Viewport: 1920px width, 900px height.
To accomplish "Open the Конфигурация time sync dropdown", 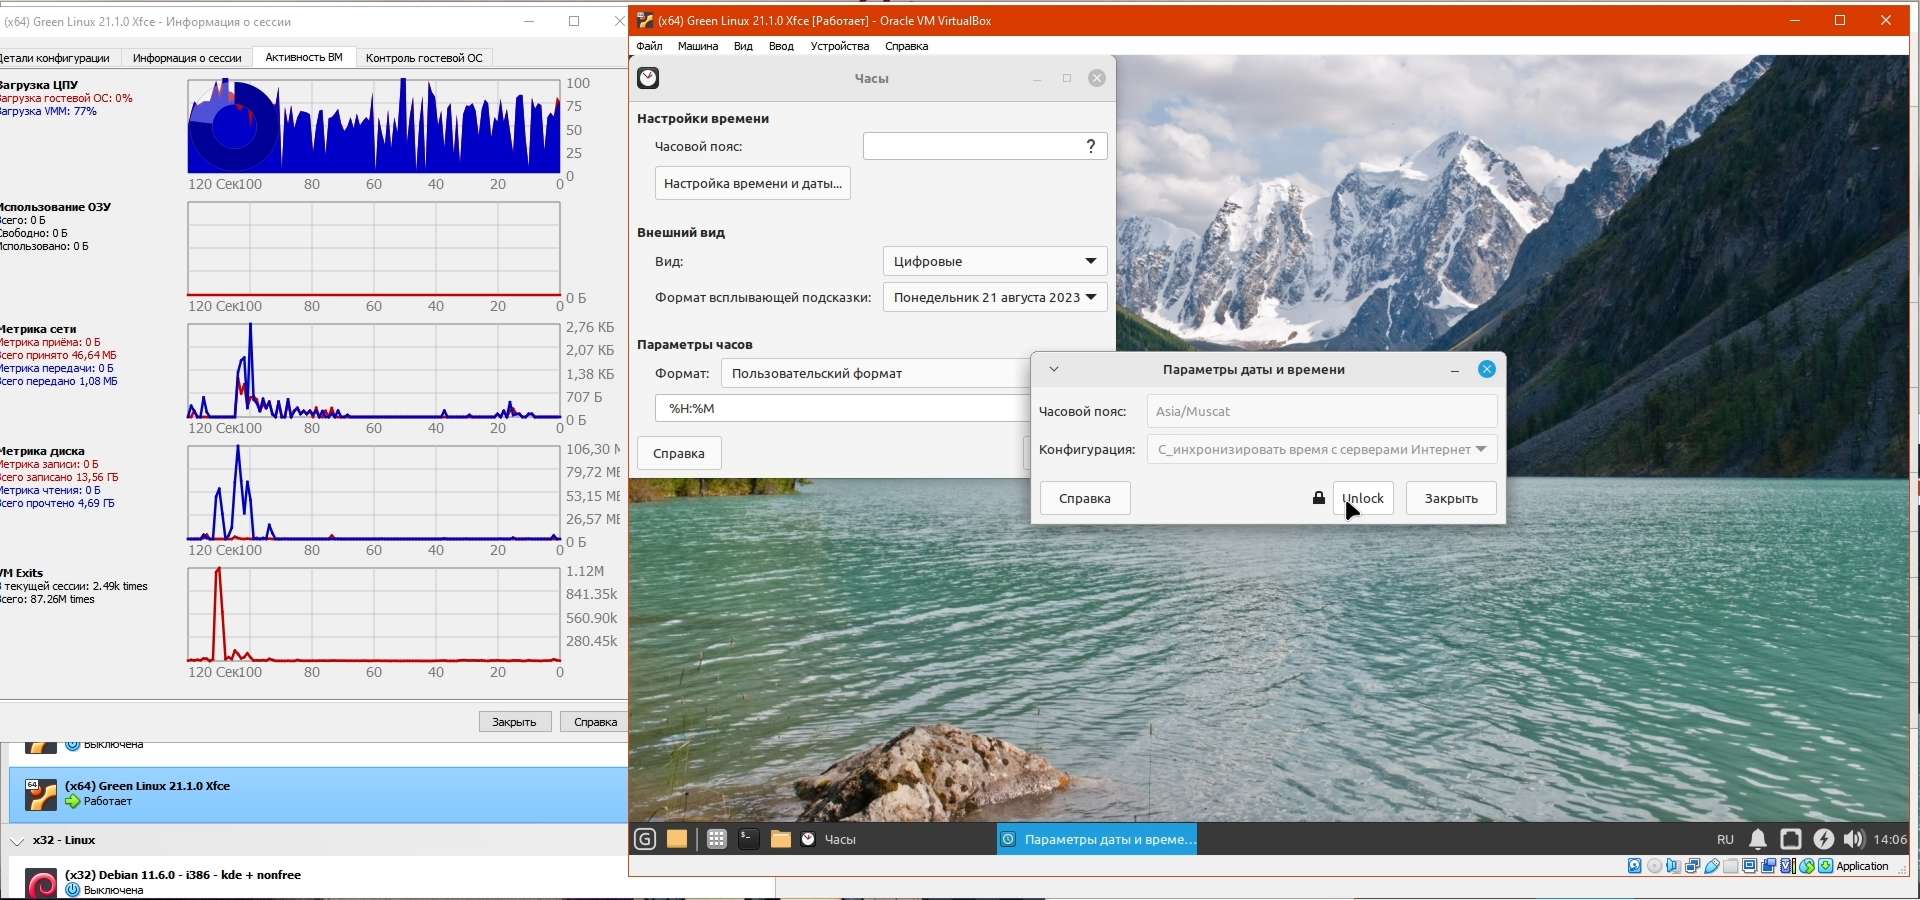I will pyautogui.click(x=1321, y=449).
